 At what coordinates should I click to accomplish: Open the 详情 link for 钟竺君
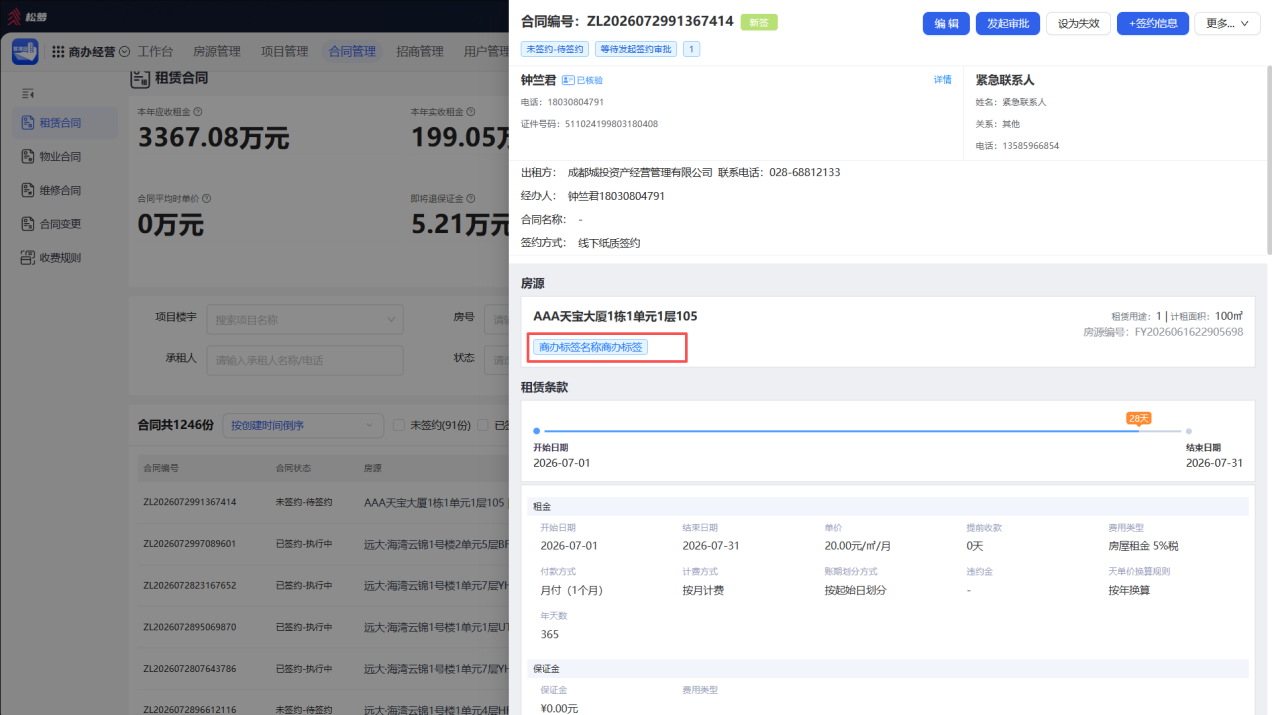pos(942,80)
